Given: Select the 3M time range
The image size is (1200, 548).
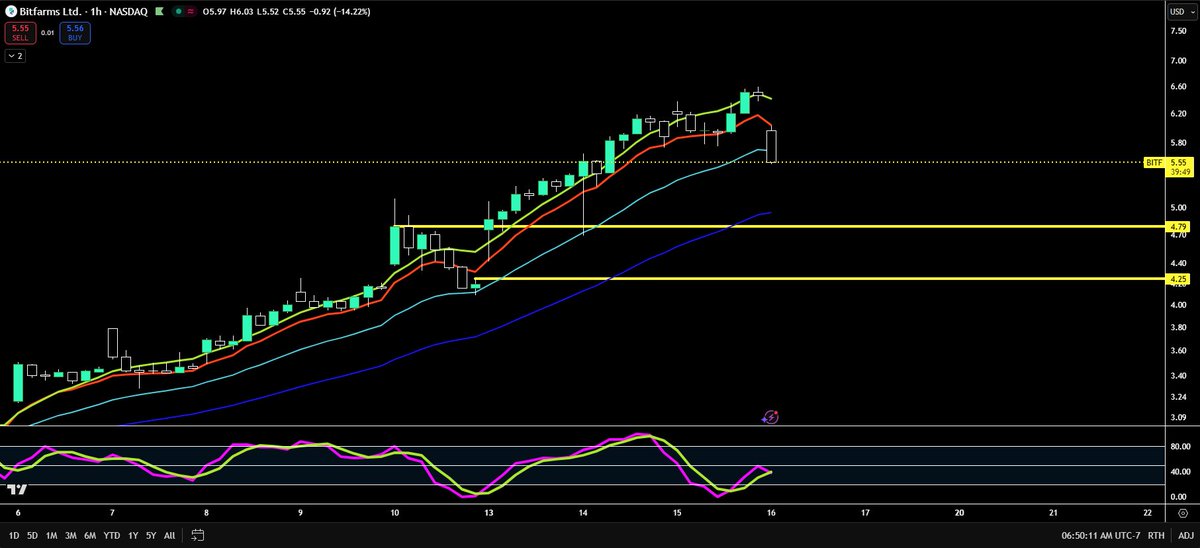Looking at the screenshot, I should pyautogui.click(x=71, y=535).
